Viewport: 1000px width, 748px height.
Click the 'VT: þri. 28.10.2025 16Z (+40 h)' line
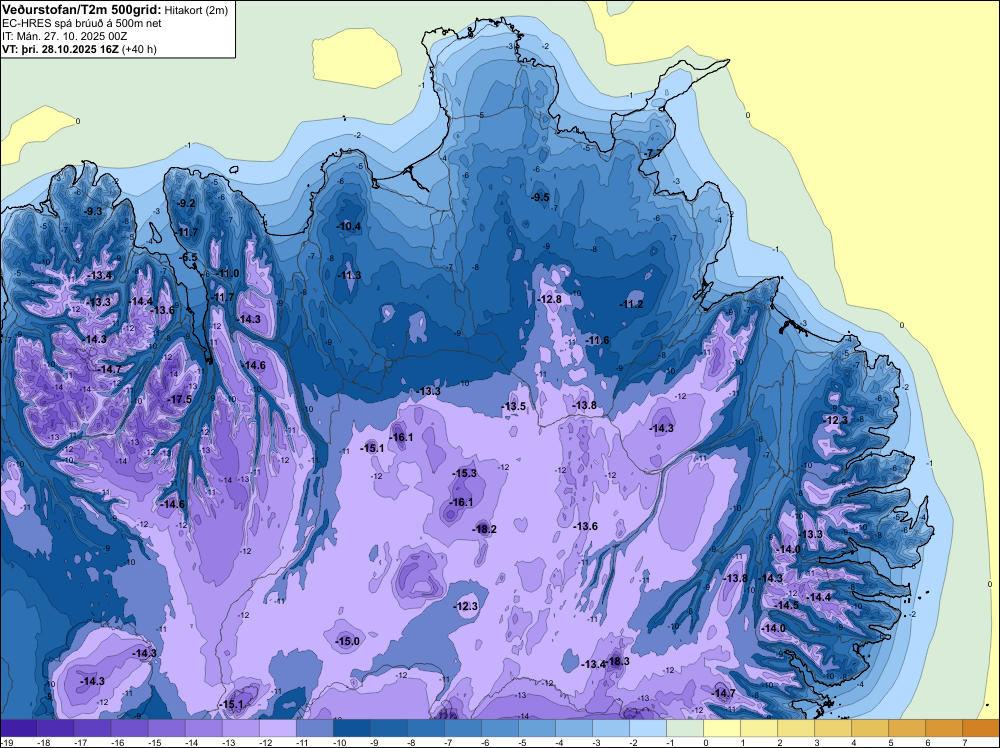(x=79, y=48)
